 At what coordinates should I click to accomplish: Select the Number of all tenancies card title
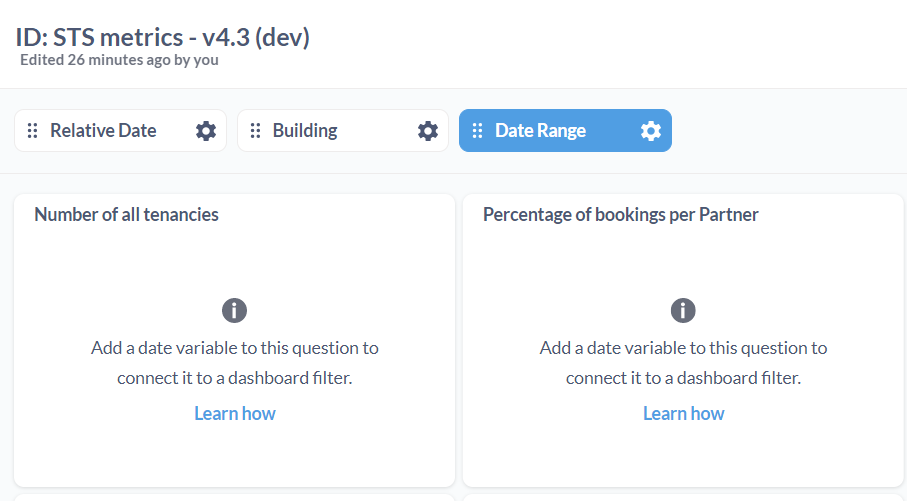[x=126, y=215]
